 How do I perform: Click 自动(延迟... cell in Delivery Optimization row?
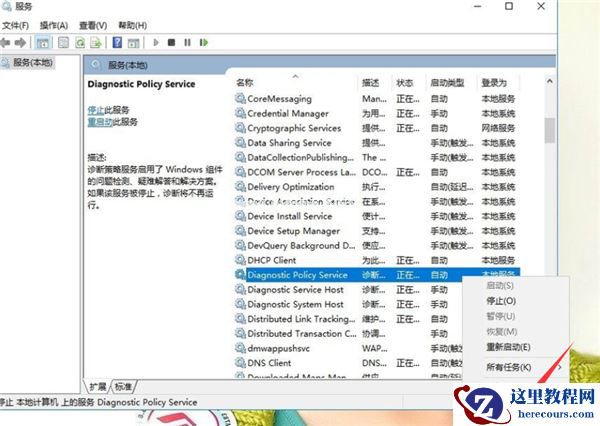pos(452,187)
